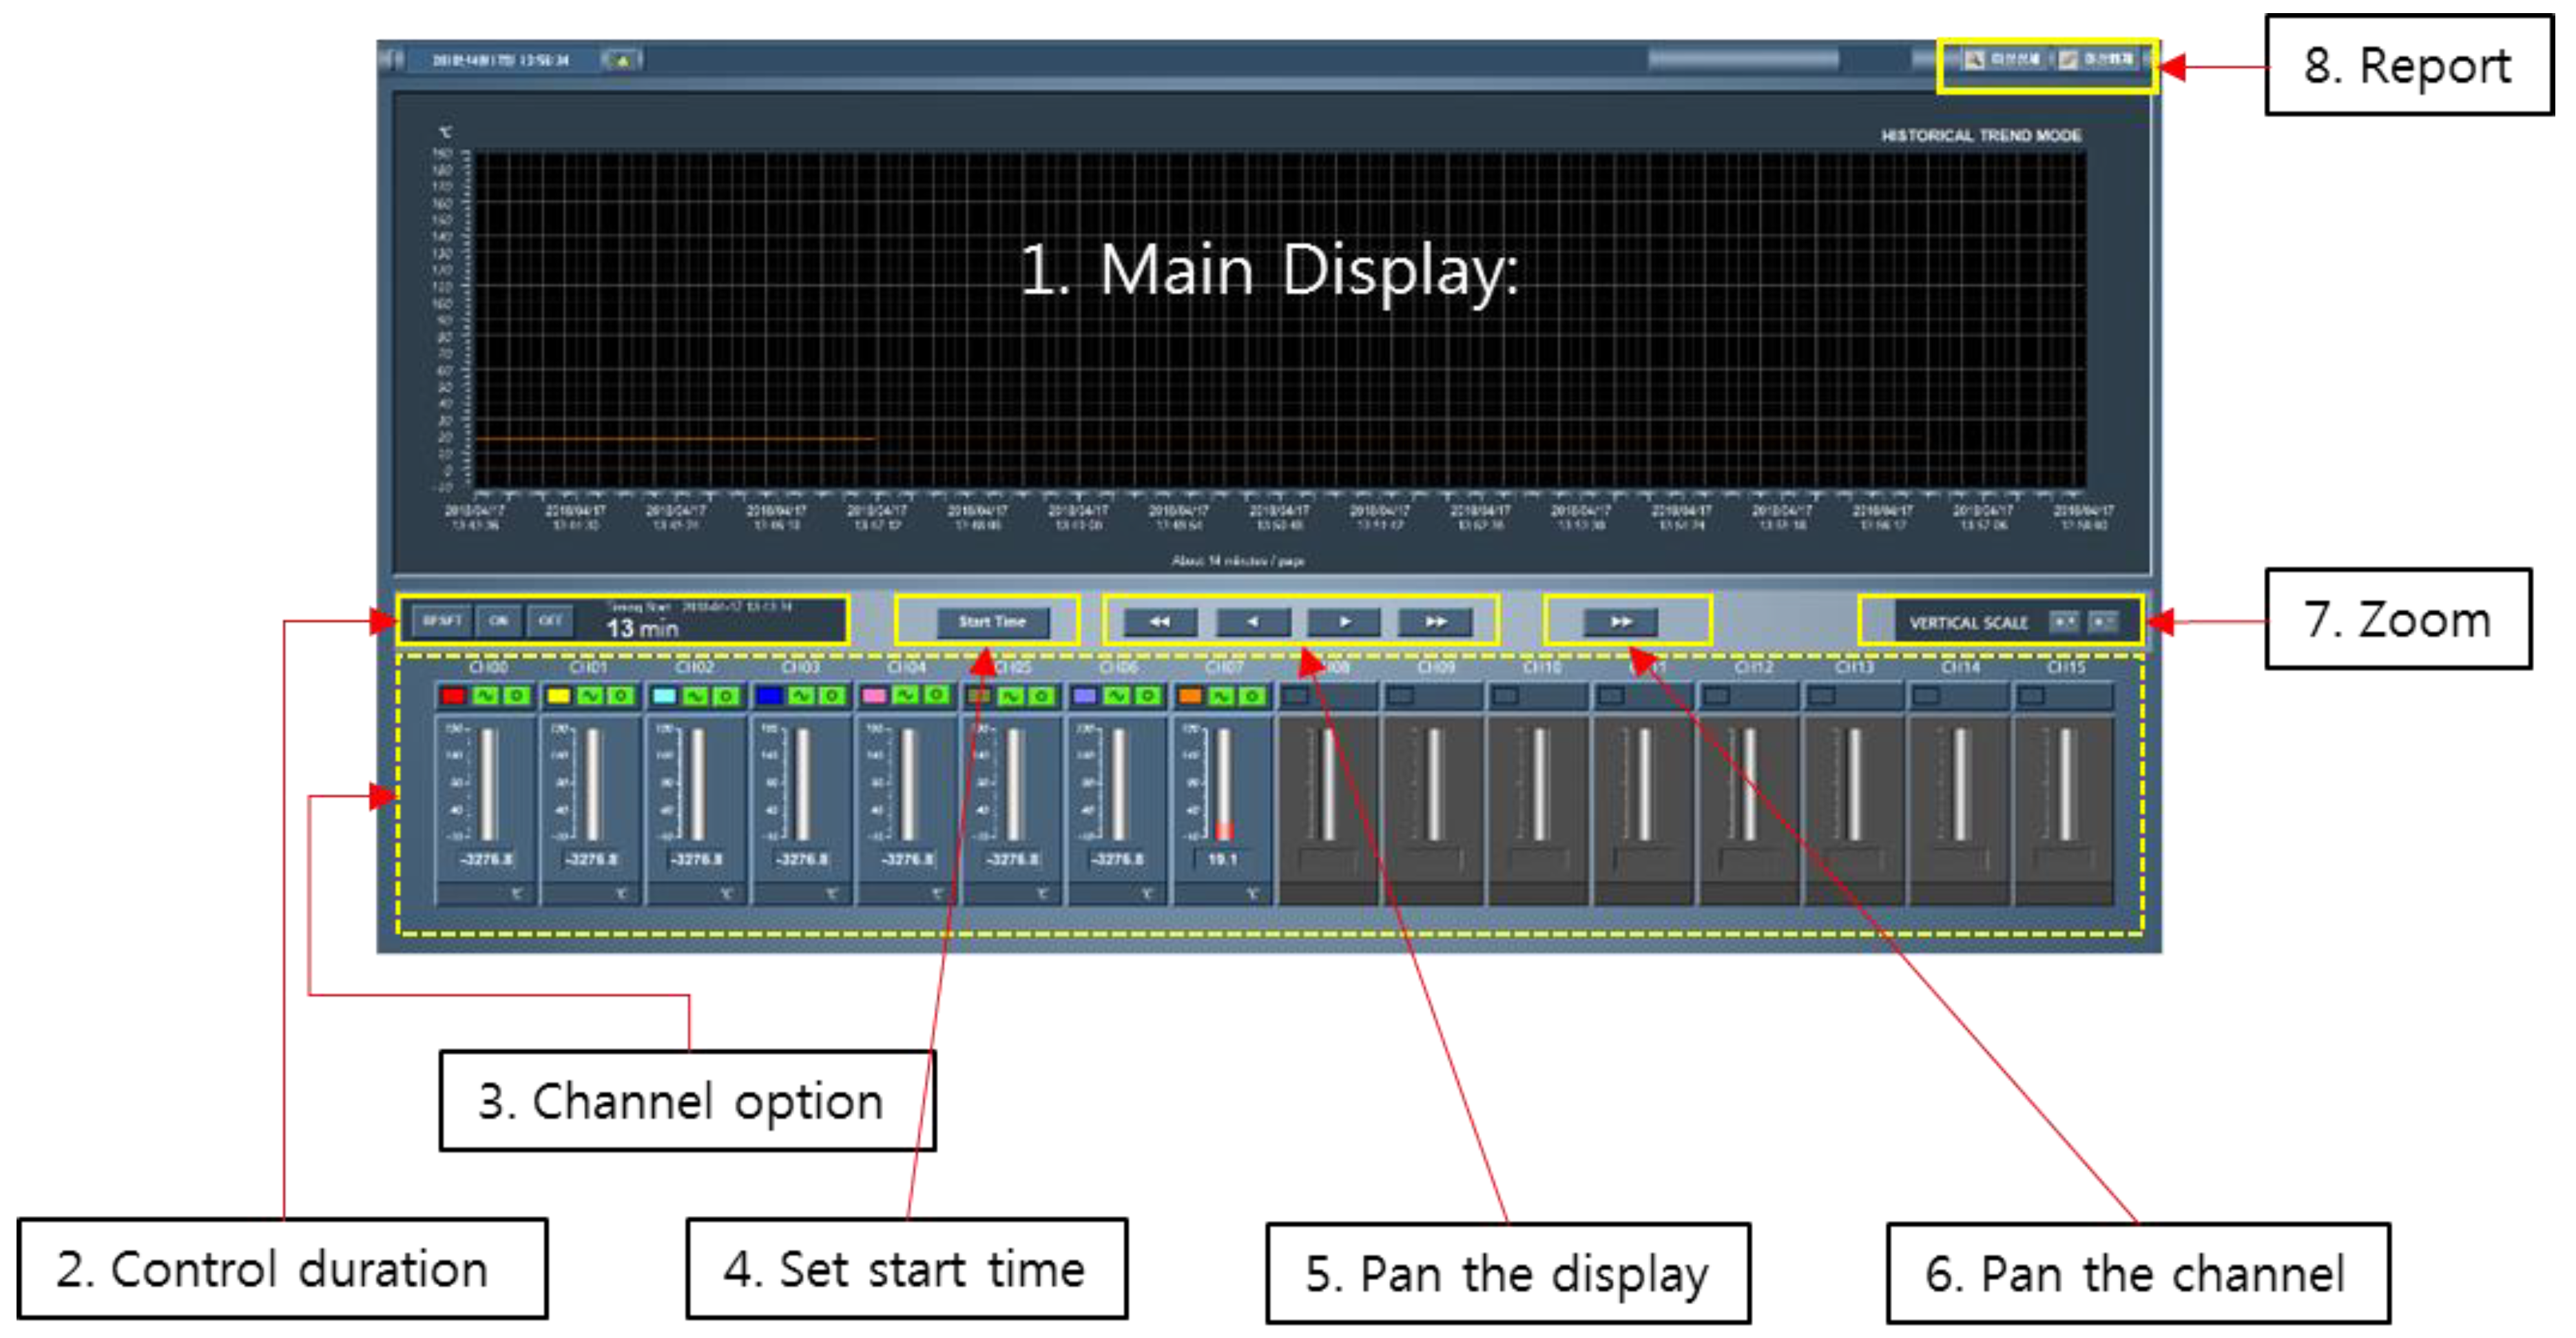This screenshot has height=1338, width=2576.
Task: Click the CH04 pink color swatch
Action: point(874,696)
